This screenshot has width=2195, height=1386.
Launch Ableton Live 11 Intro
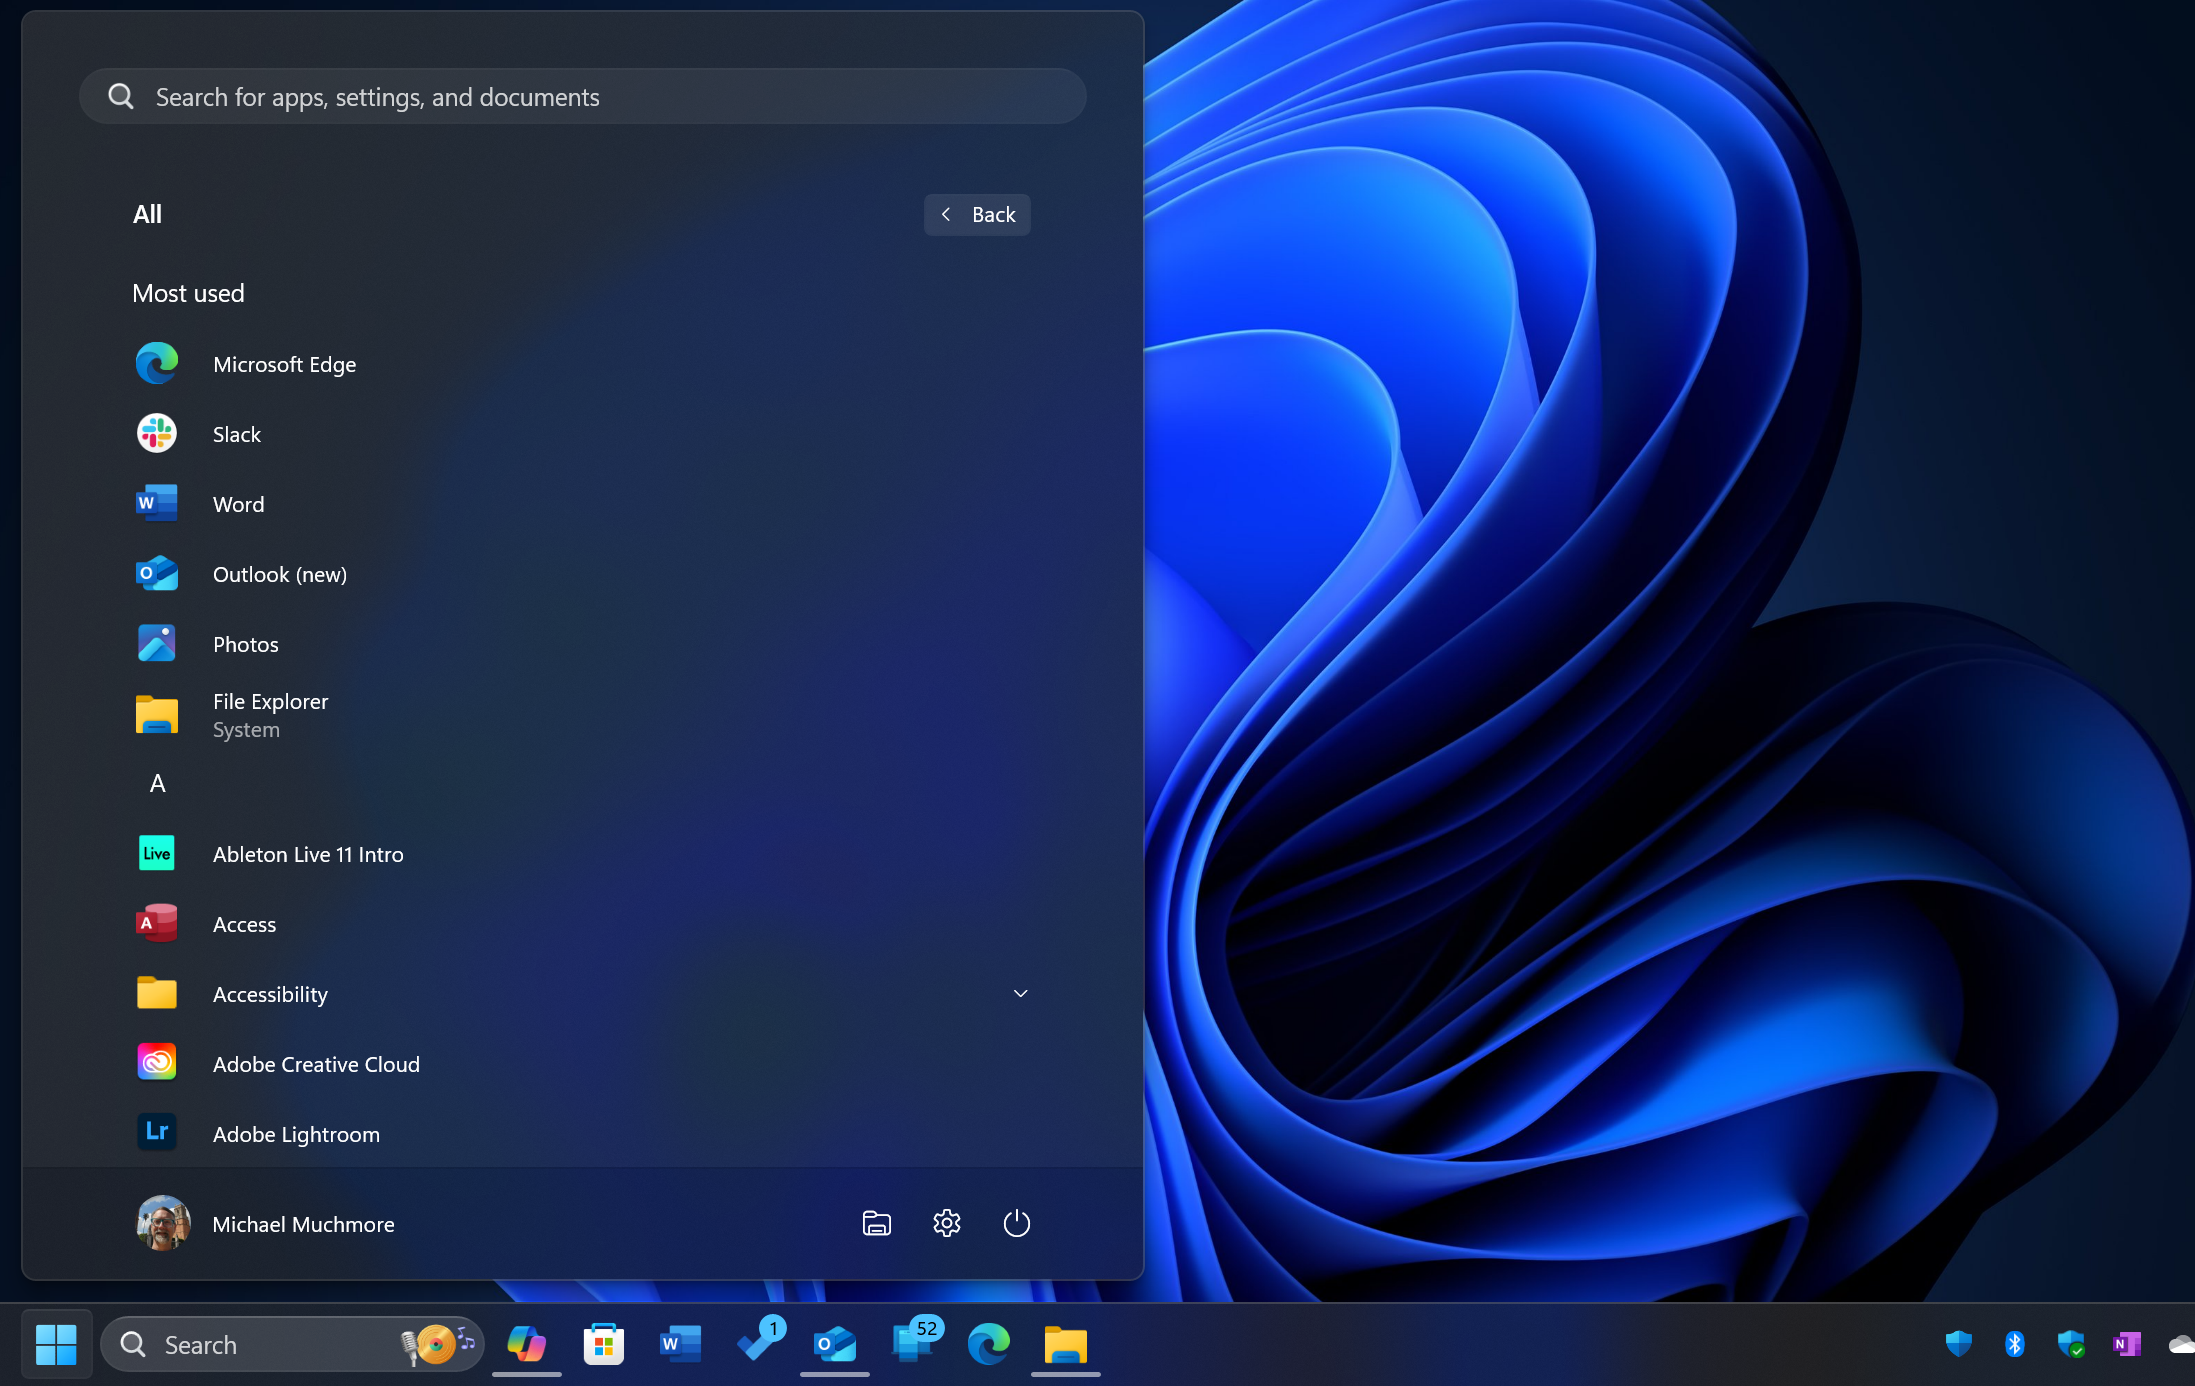point(307,853)
